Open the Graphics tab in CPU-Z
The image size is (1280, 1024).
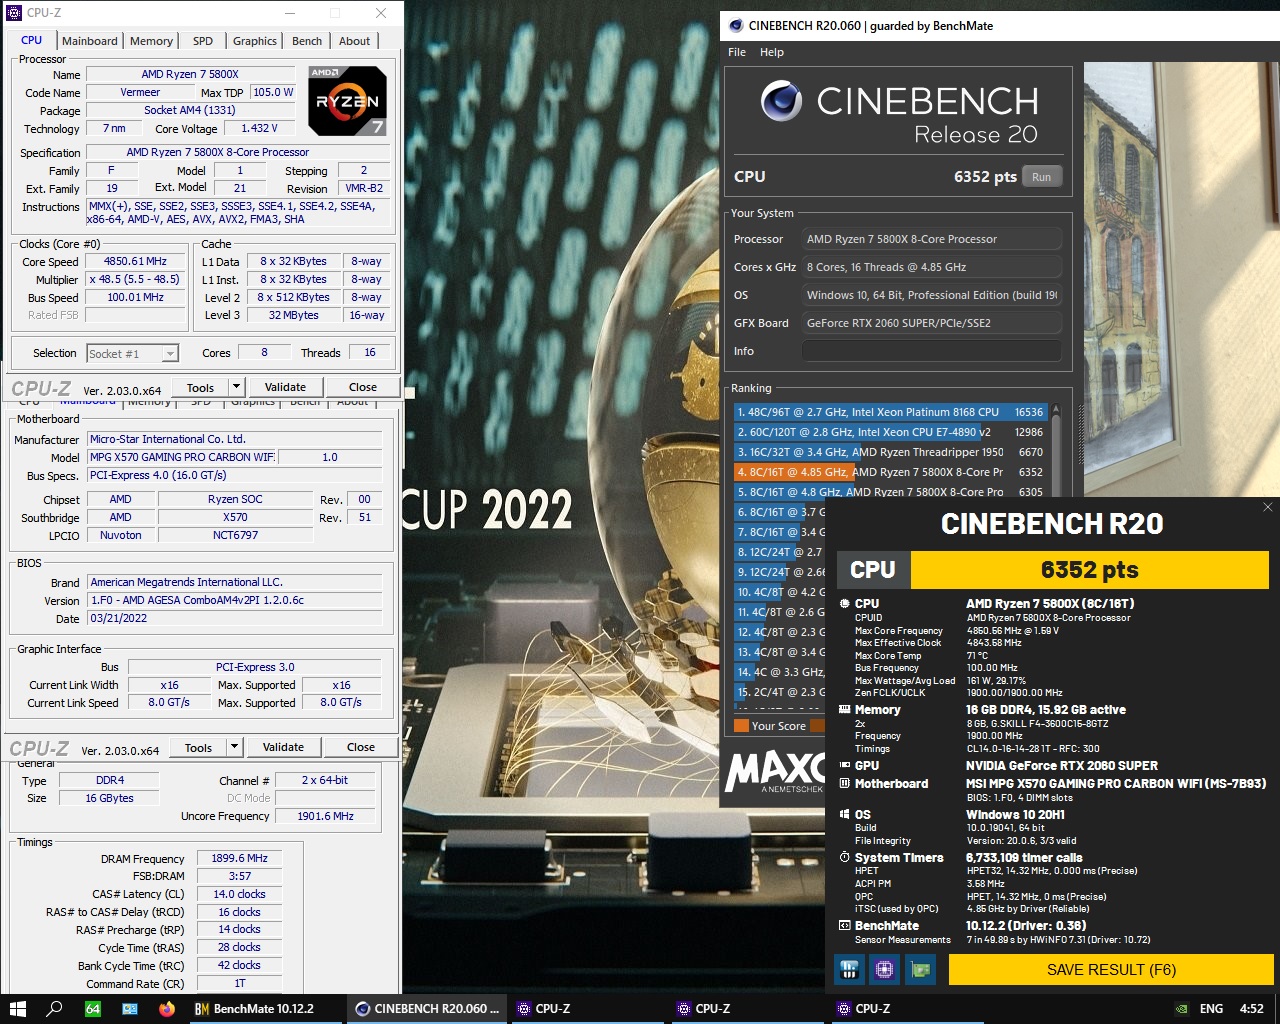254,41
